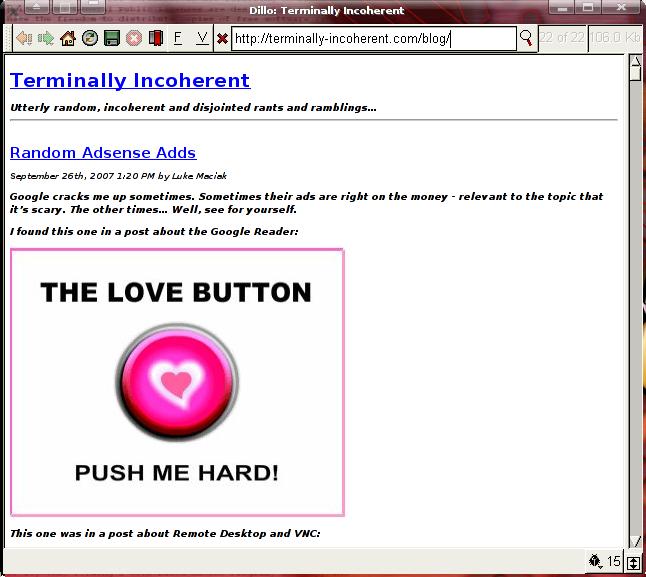This screenshot has height=577, width=646.
Task: Clear the URL with the red X
Action: [x=222, y=38]
